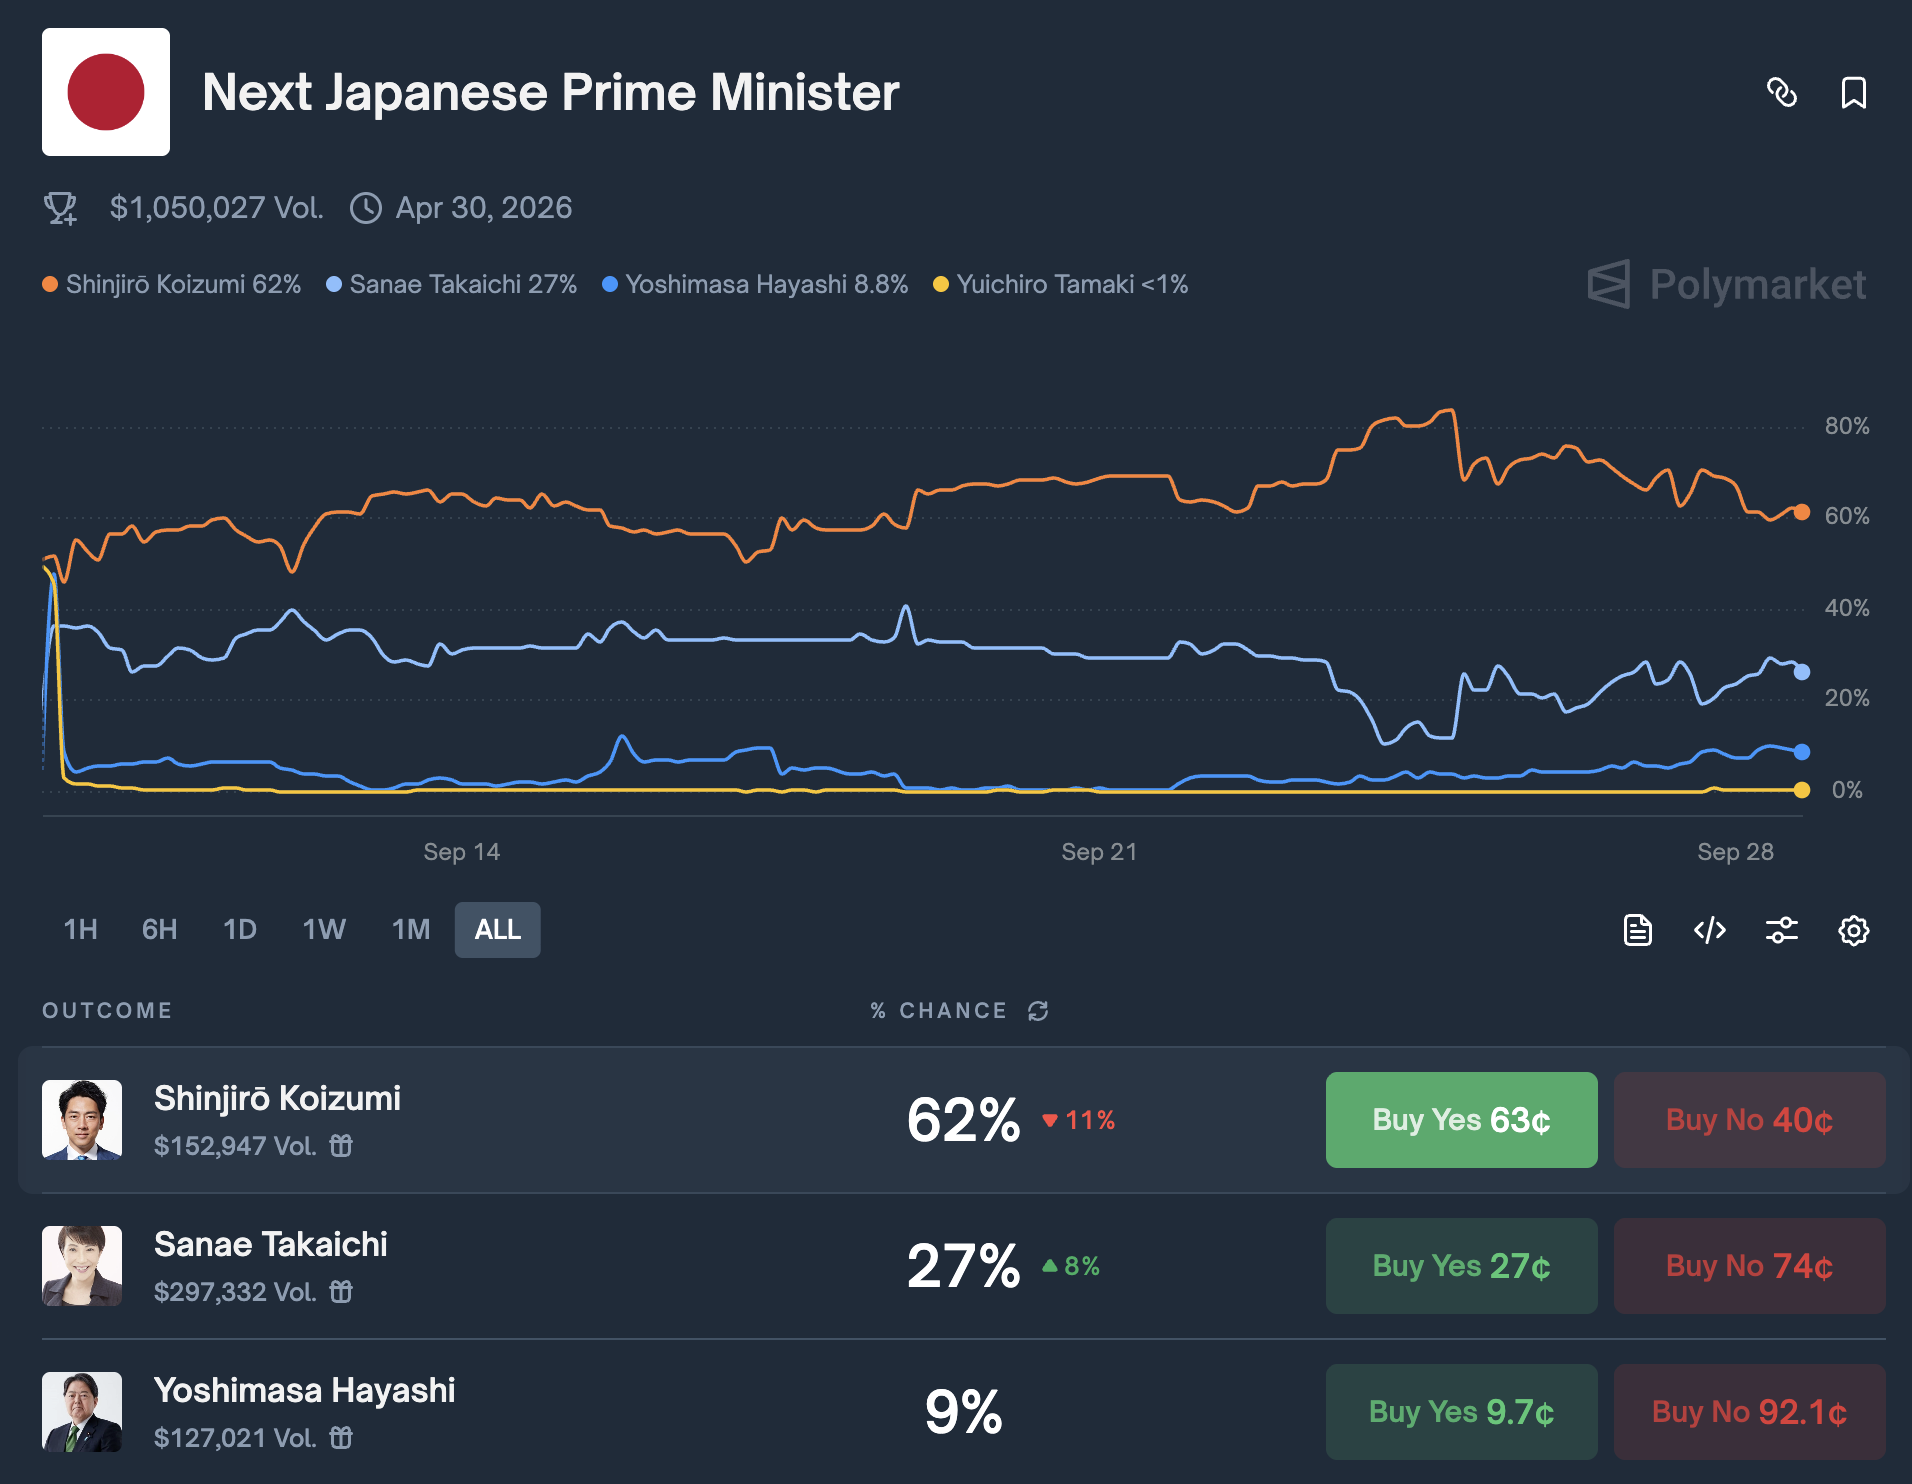Screen dimensions: 1912x1484
Task: Click the trophy icon near volume
Action: coord(60,208)
